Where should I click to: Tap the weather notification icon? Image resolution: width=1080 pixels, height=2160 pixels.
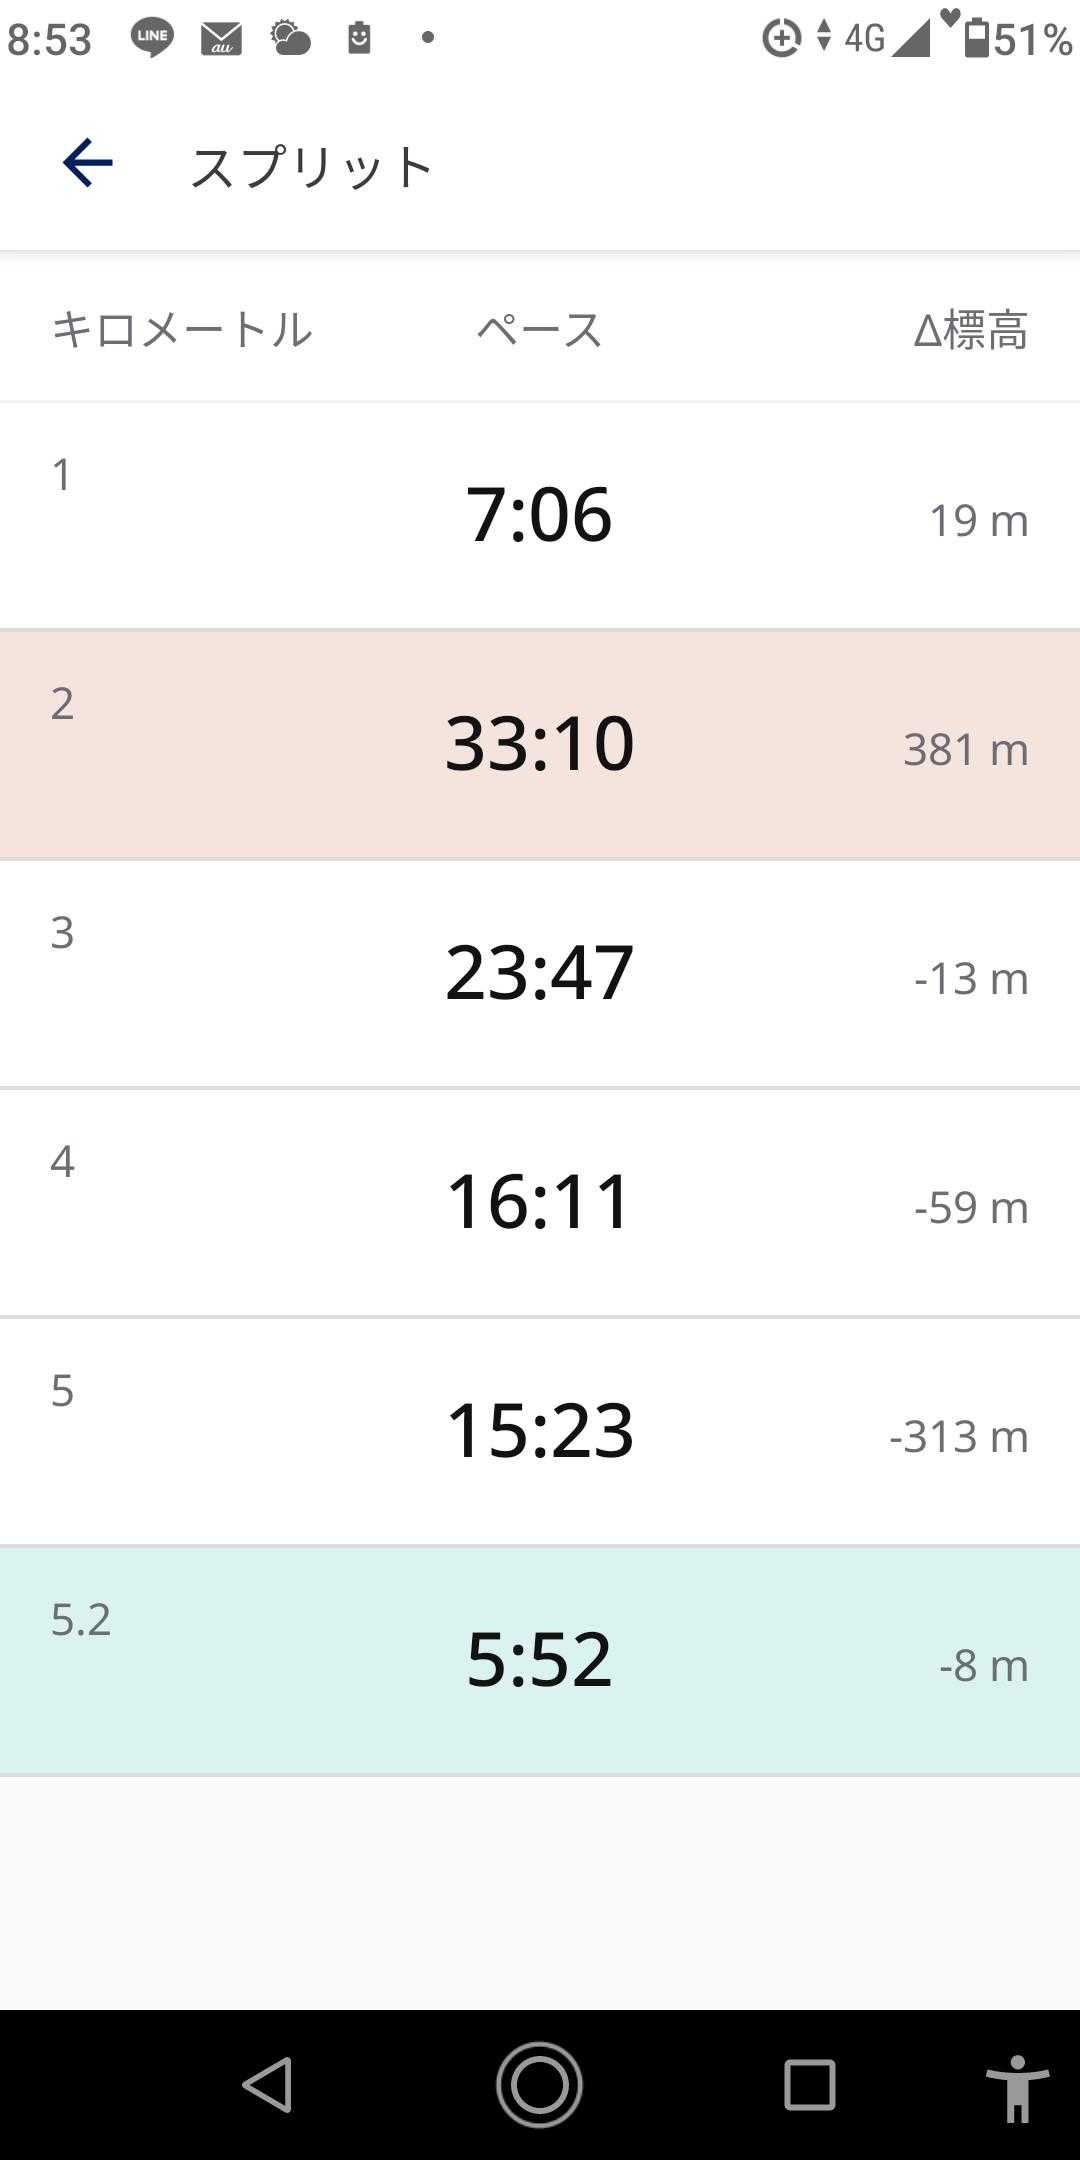[291, 38]
